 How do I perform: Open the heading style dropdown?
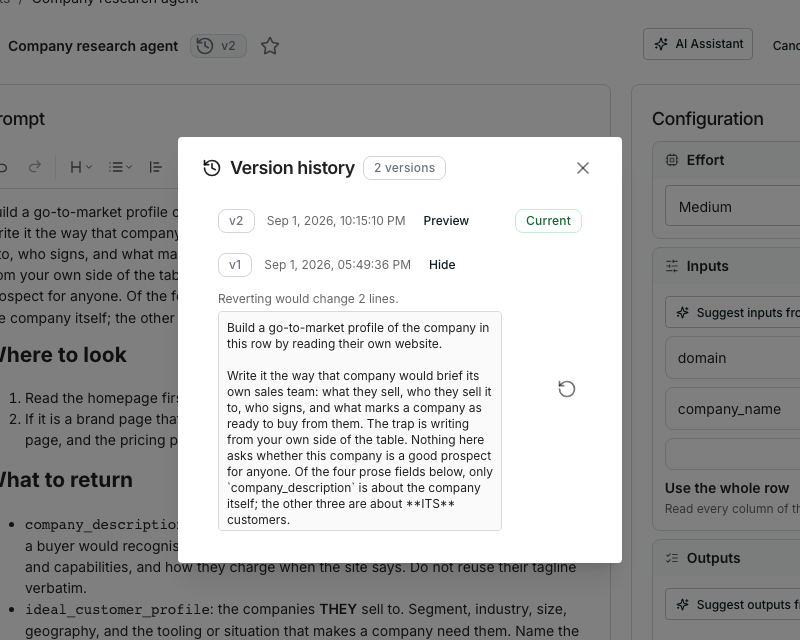pyautogui.click(x=81, y=167)
